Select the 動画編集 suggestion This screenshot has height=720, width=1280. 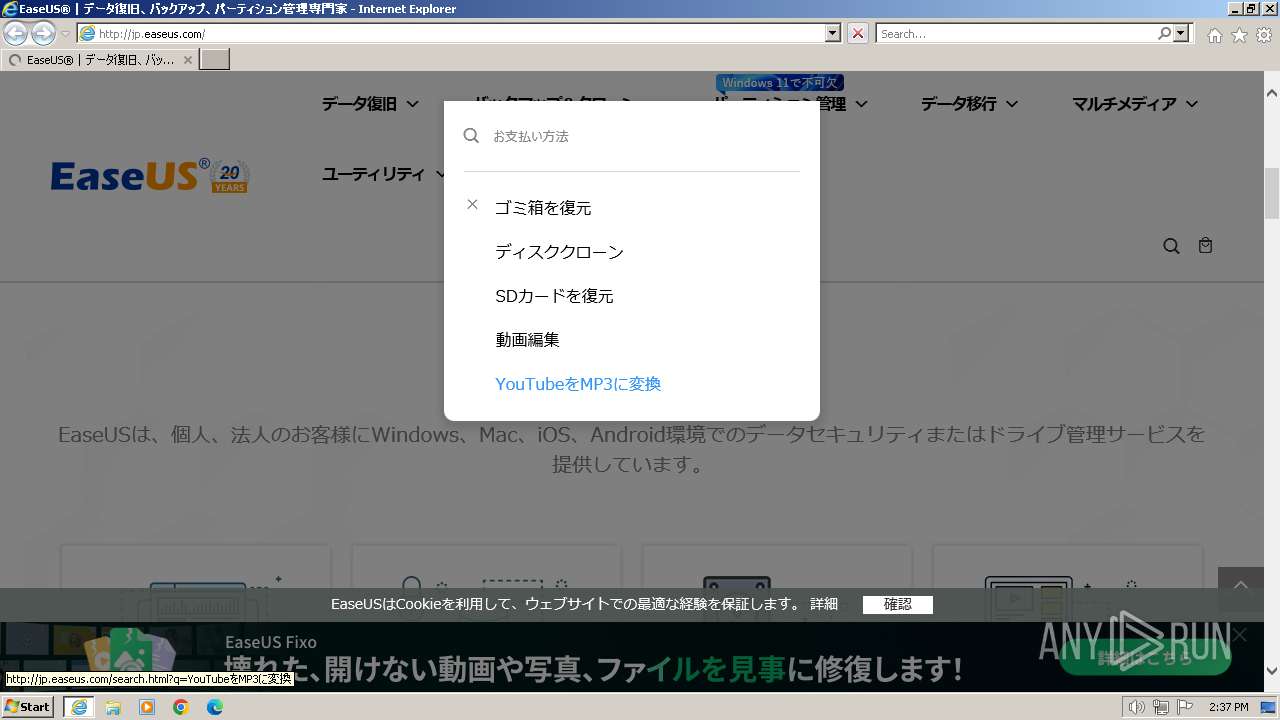click(527, 340)
